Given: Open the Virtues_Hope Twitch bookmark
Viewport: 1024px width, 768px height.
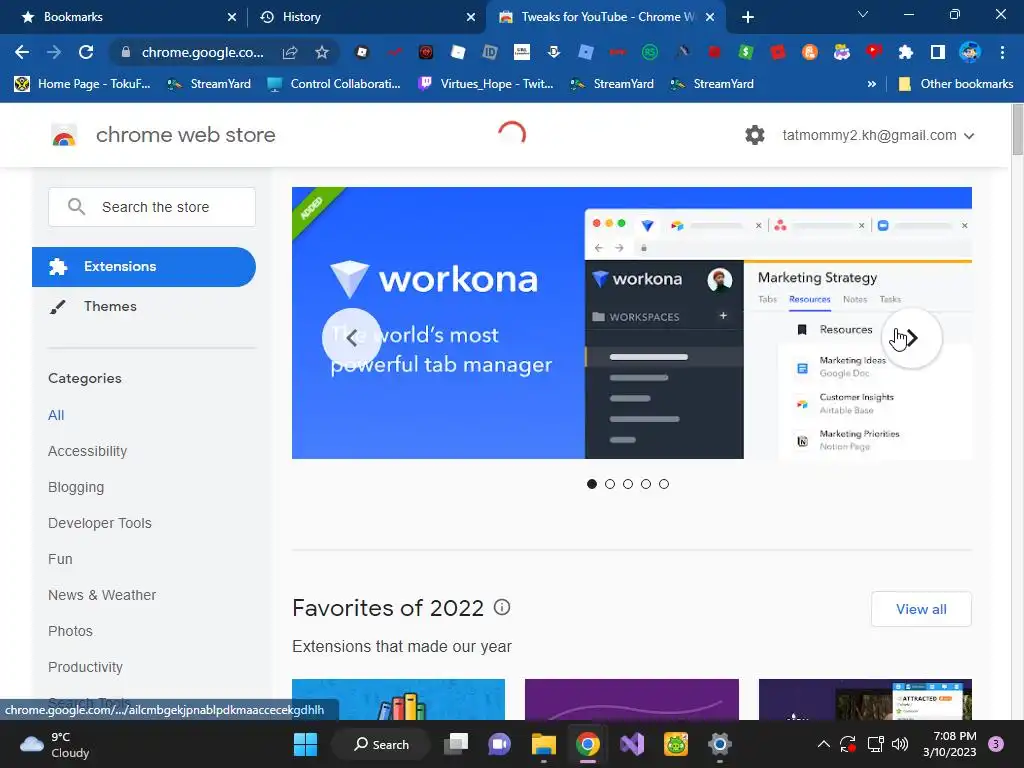Looking at the screenshot, I should tap(486, 84).
